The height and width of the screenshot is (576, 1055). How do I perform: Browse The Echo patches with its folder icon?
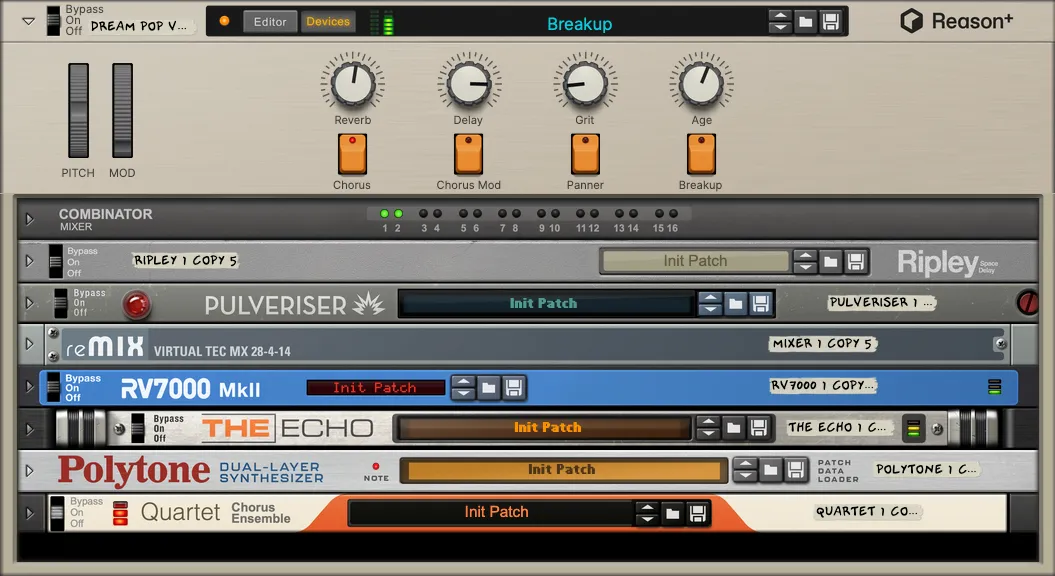tap(733, 428)
